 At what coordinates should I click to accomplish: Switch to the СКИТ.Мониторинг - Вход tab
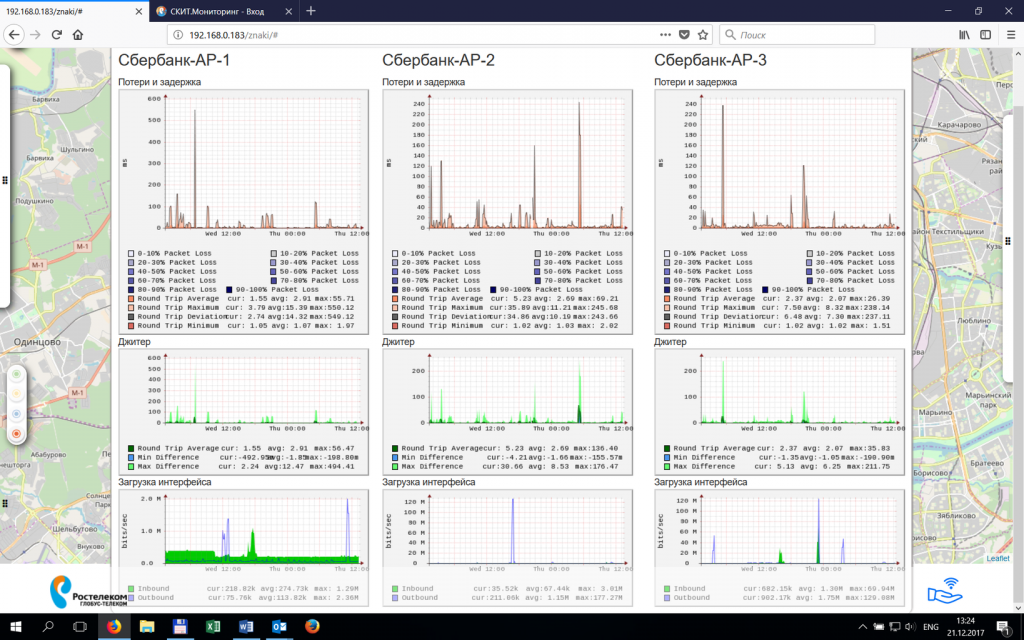(225, 12)
